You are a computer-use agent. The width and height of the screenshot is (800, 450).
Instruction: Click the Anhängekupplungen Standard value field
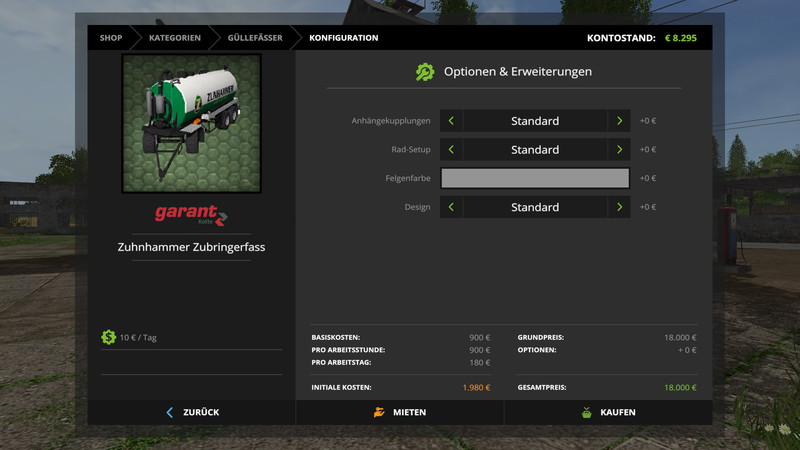tap(535, 121)
